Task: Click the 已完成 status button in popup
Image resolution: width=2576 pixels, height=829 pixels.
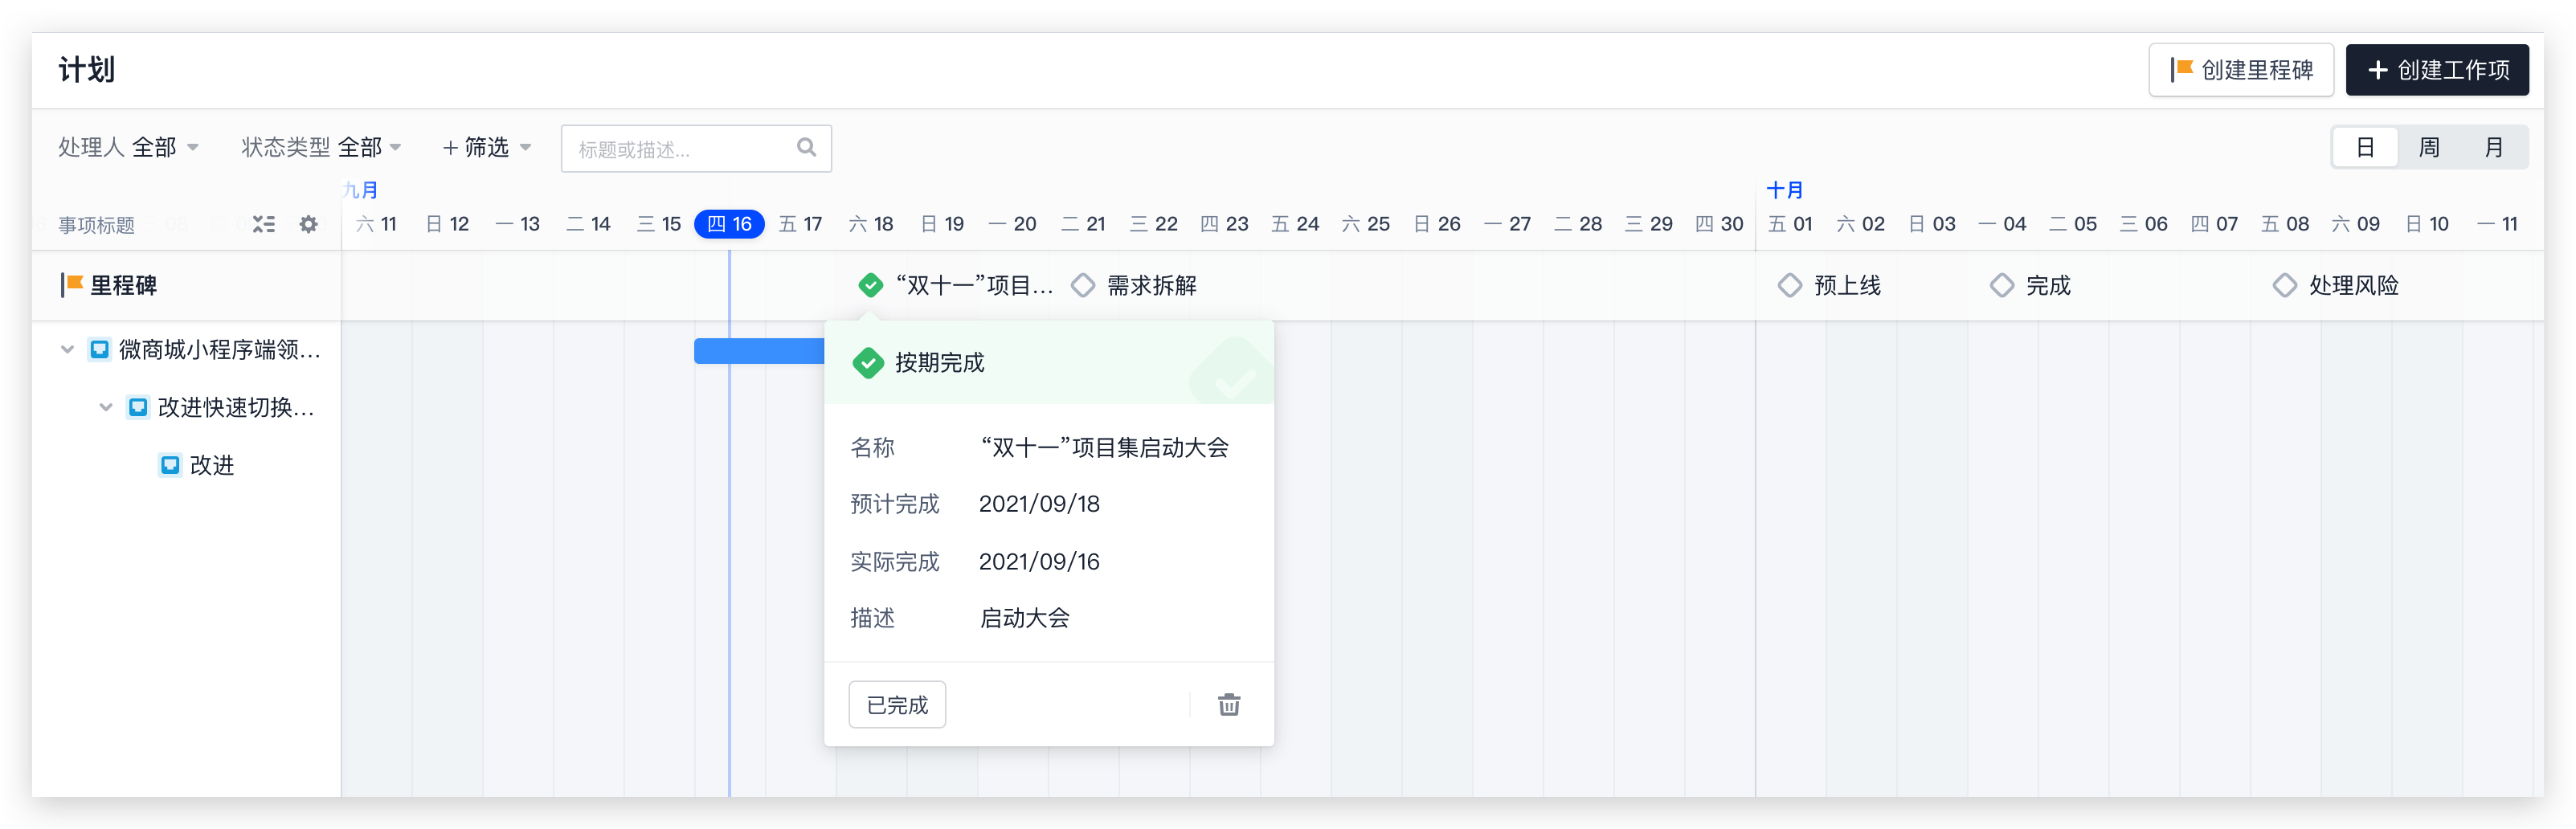Action: [897, 704]
